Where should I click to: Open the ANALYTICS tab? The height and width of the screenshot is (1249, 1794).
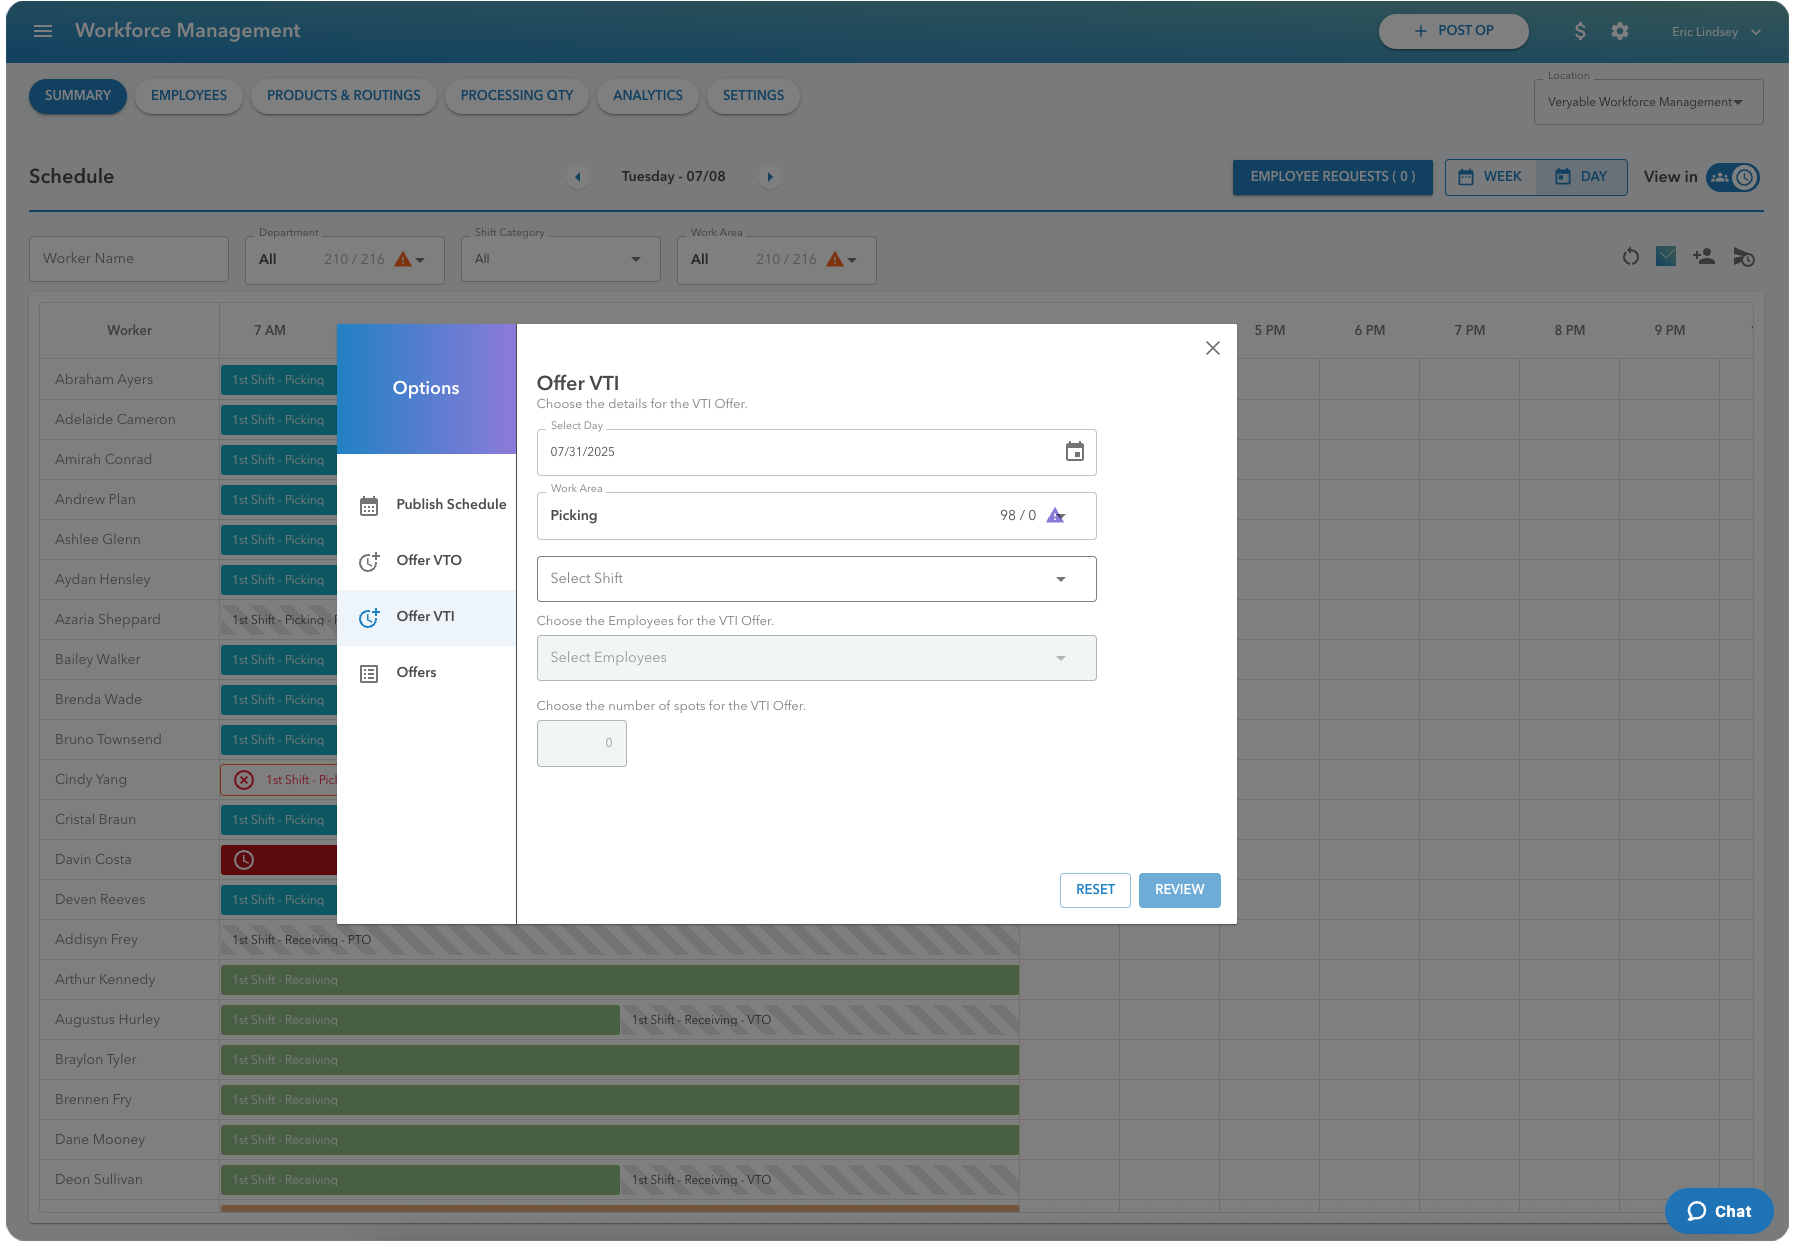click(647, 96)
